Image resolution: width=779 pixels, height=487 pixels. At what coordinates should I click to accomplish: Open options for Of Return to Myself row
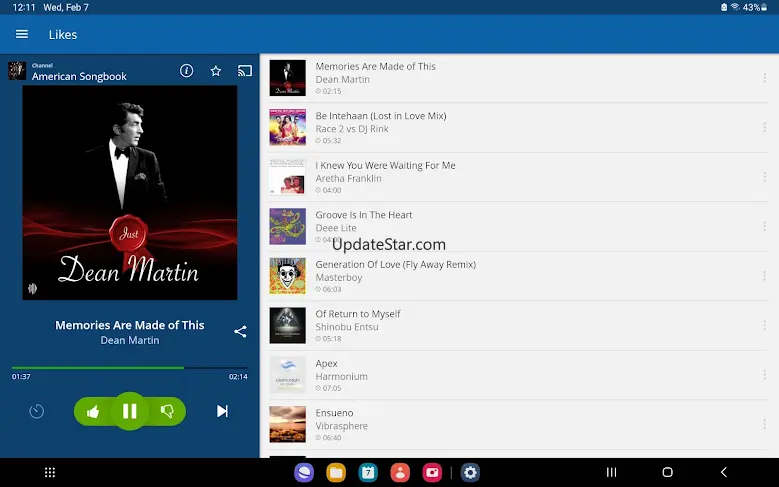(x=765, y=325)
